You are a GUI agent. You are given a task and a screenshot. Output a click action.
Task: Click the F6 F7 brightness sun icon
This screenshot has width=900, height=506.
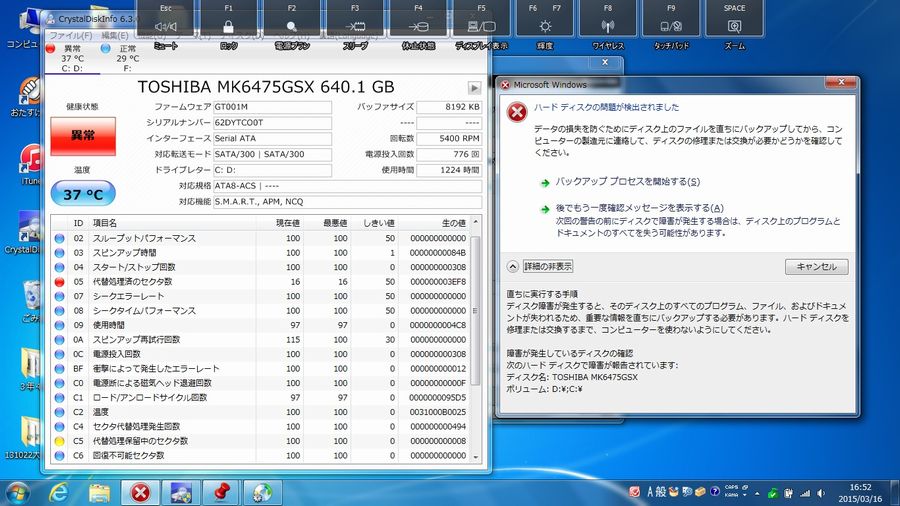click(545, 26)
